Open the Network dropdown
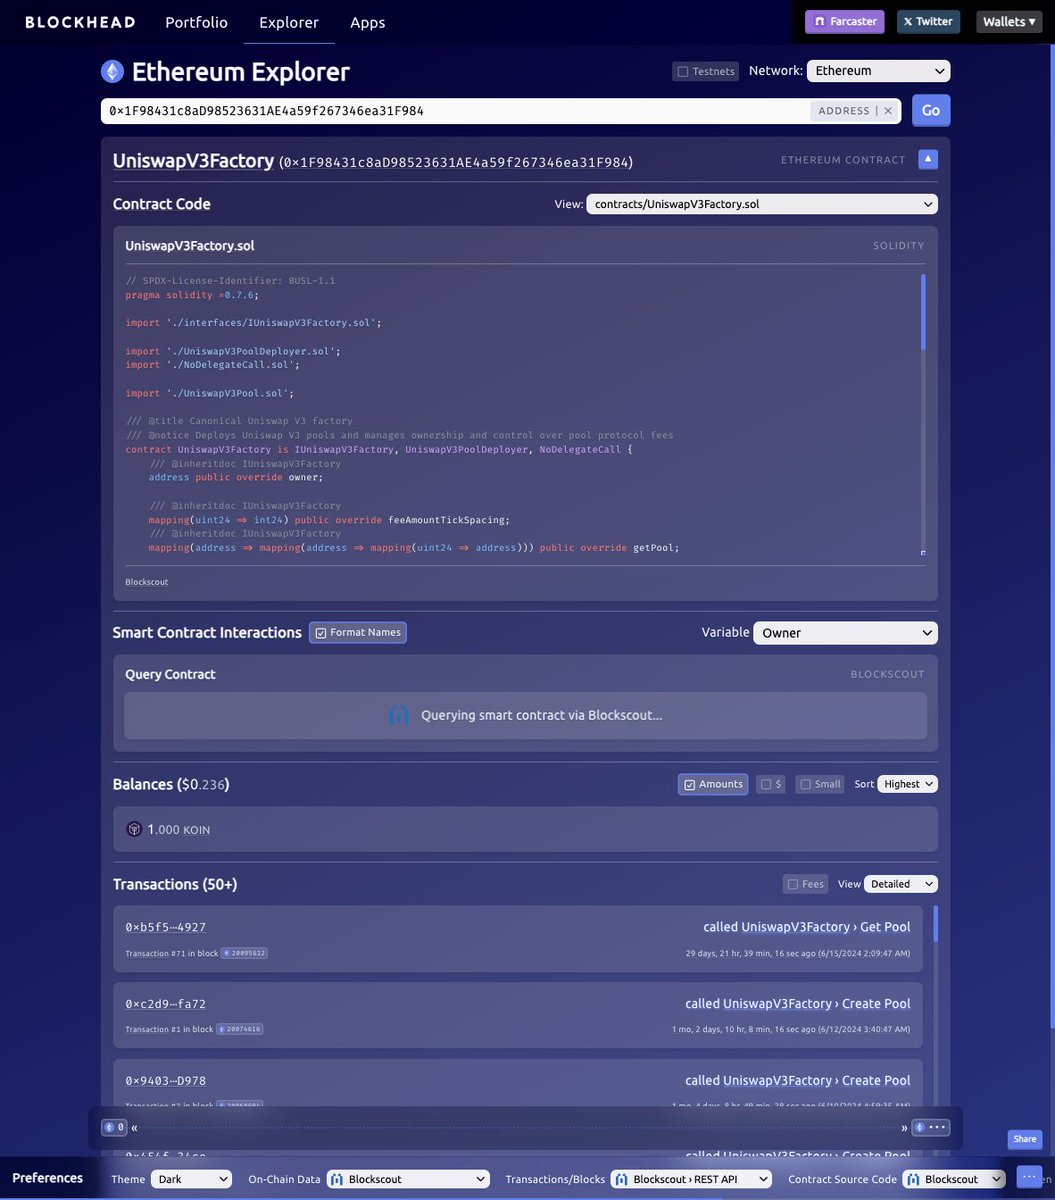Viewport: 1055px width, 1200px height. point(877,70)
